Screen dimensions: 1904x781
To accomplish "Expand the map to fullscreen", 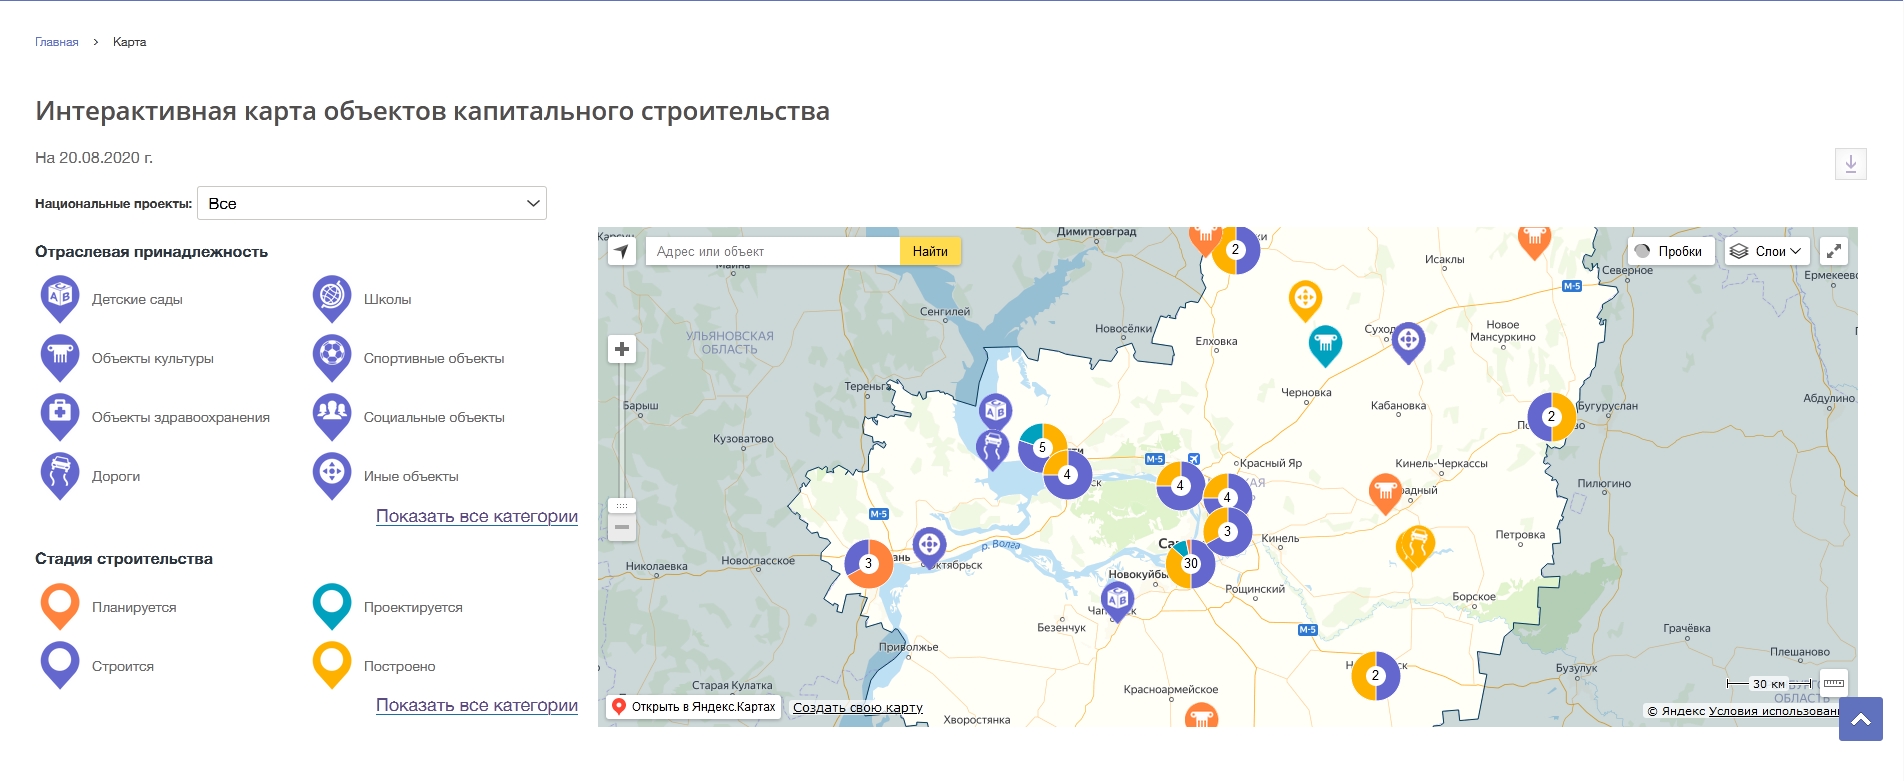I will click(1833, 252).
